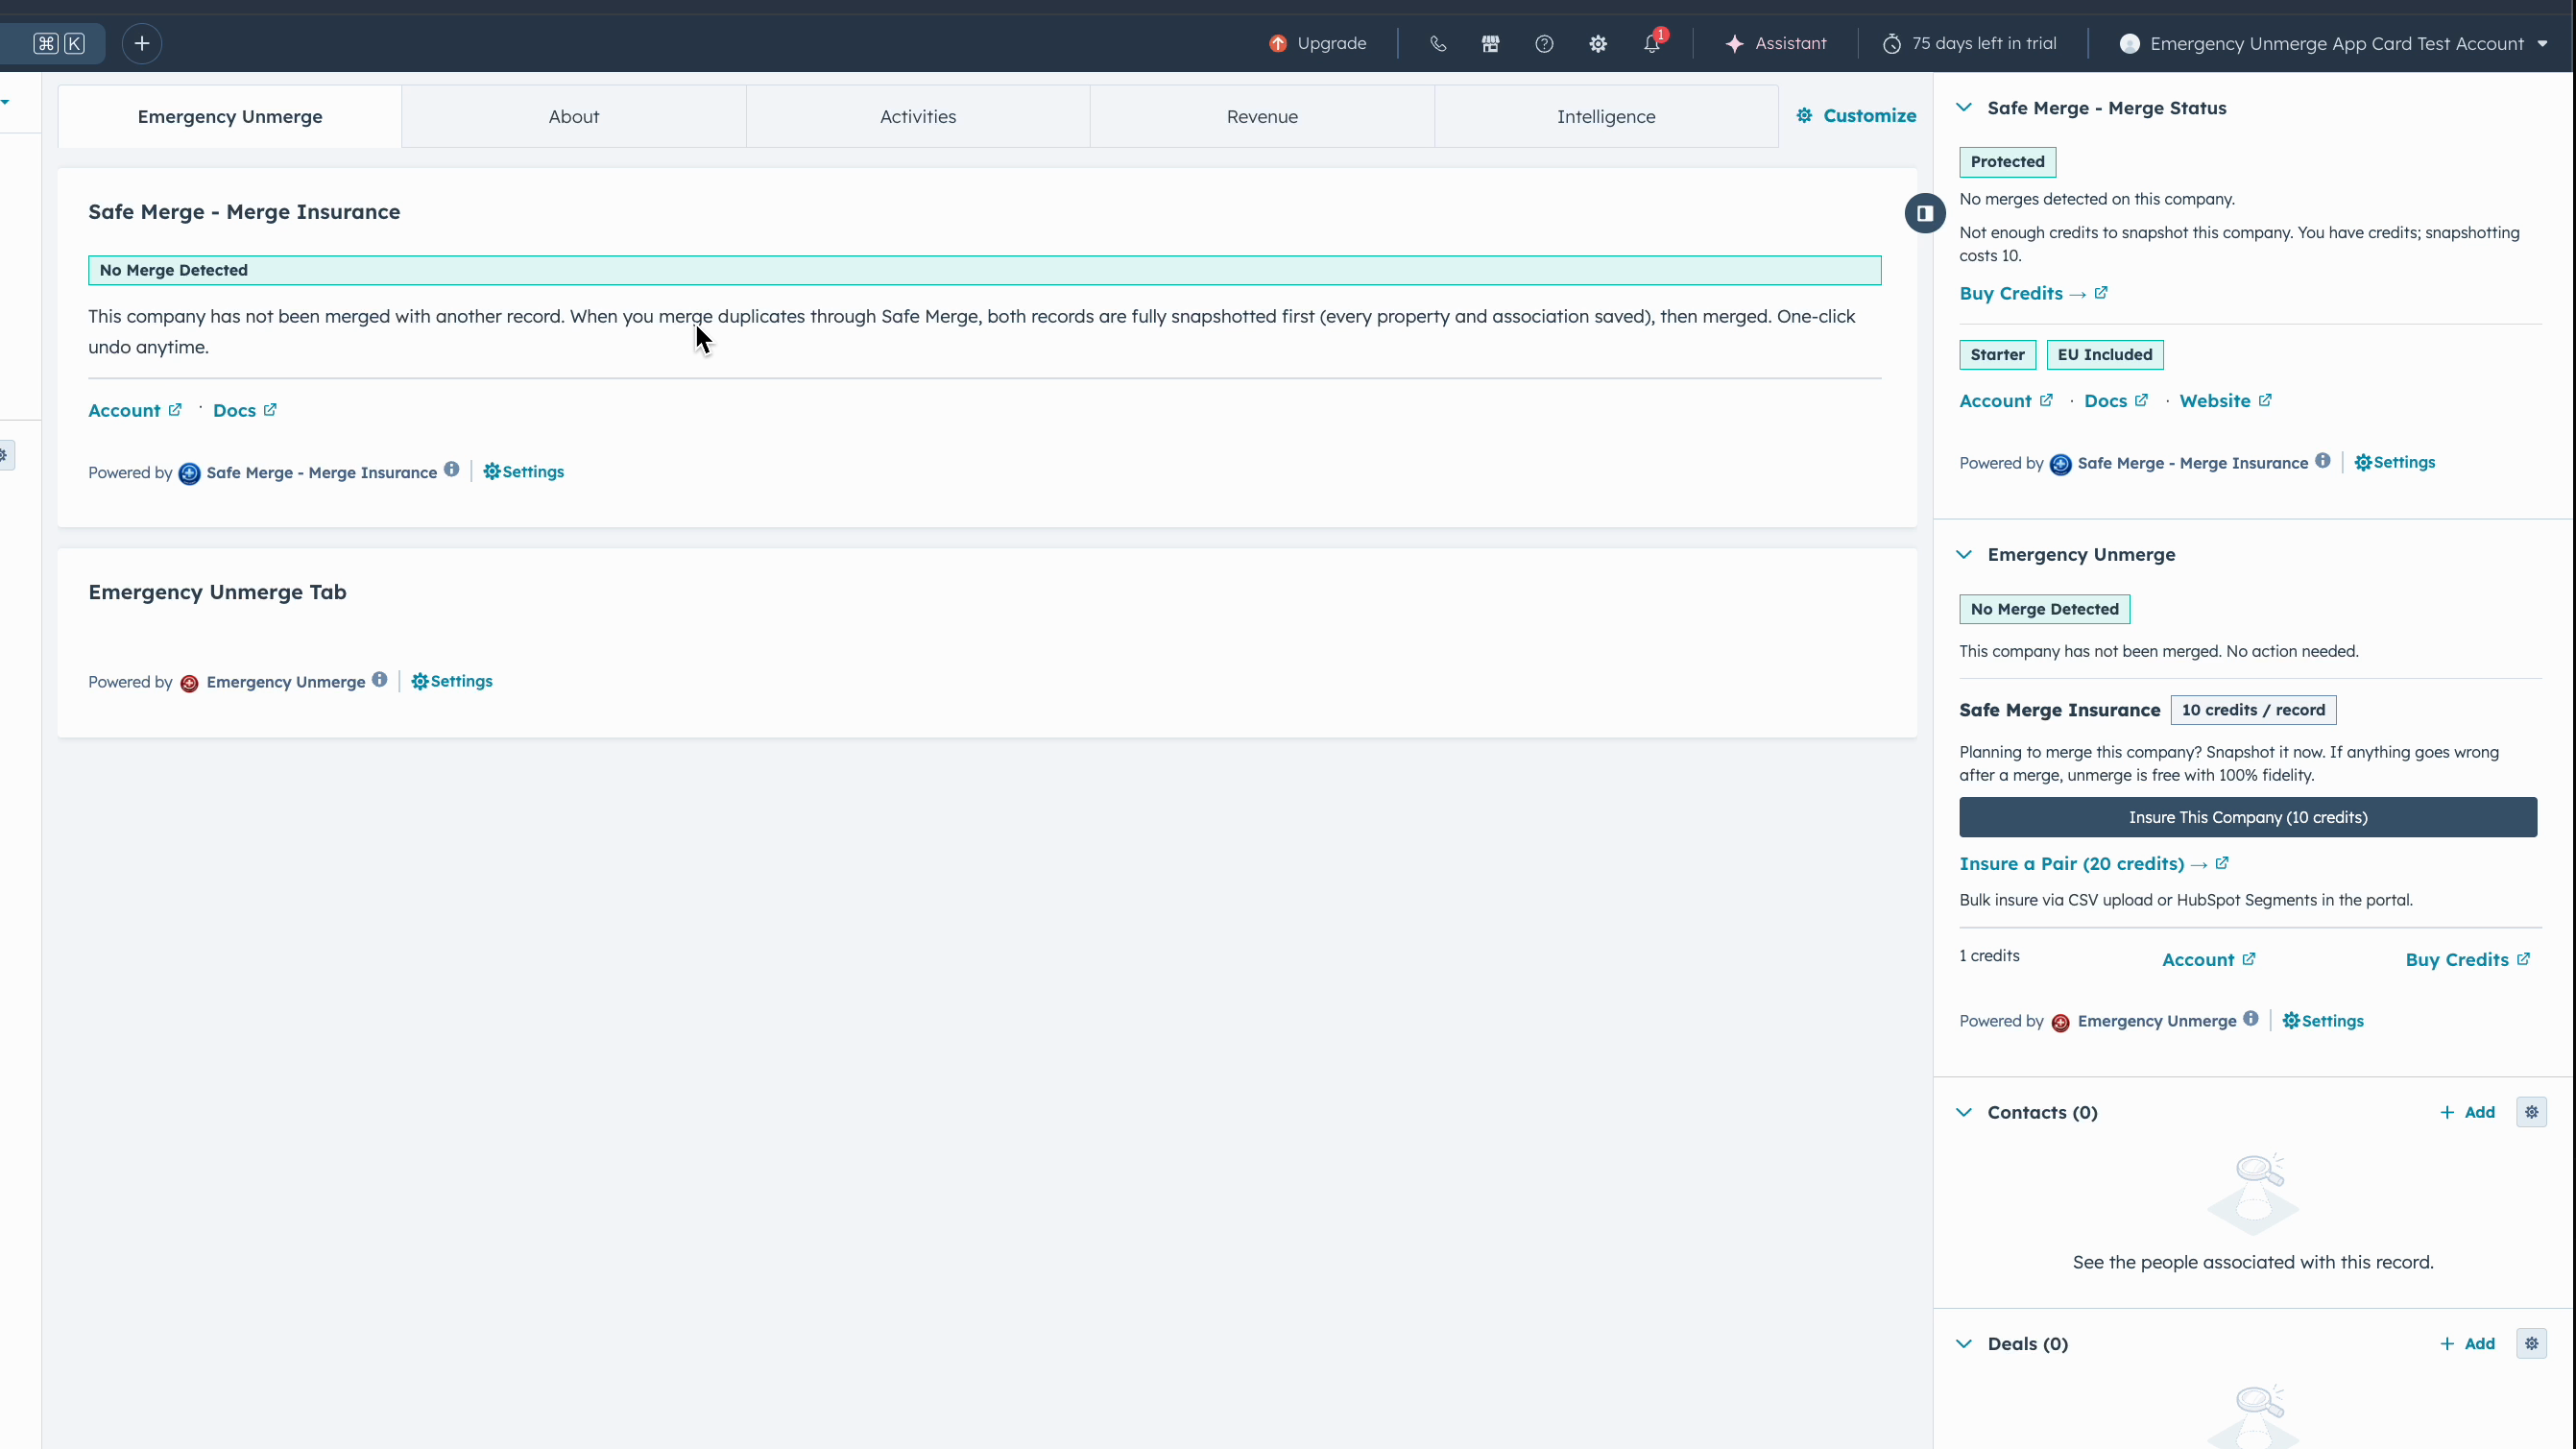Click the plus create button in top bar

[142, 43]
